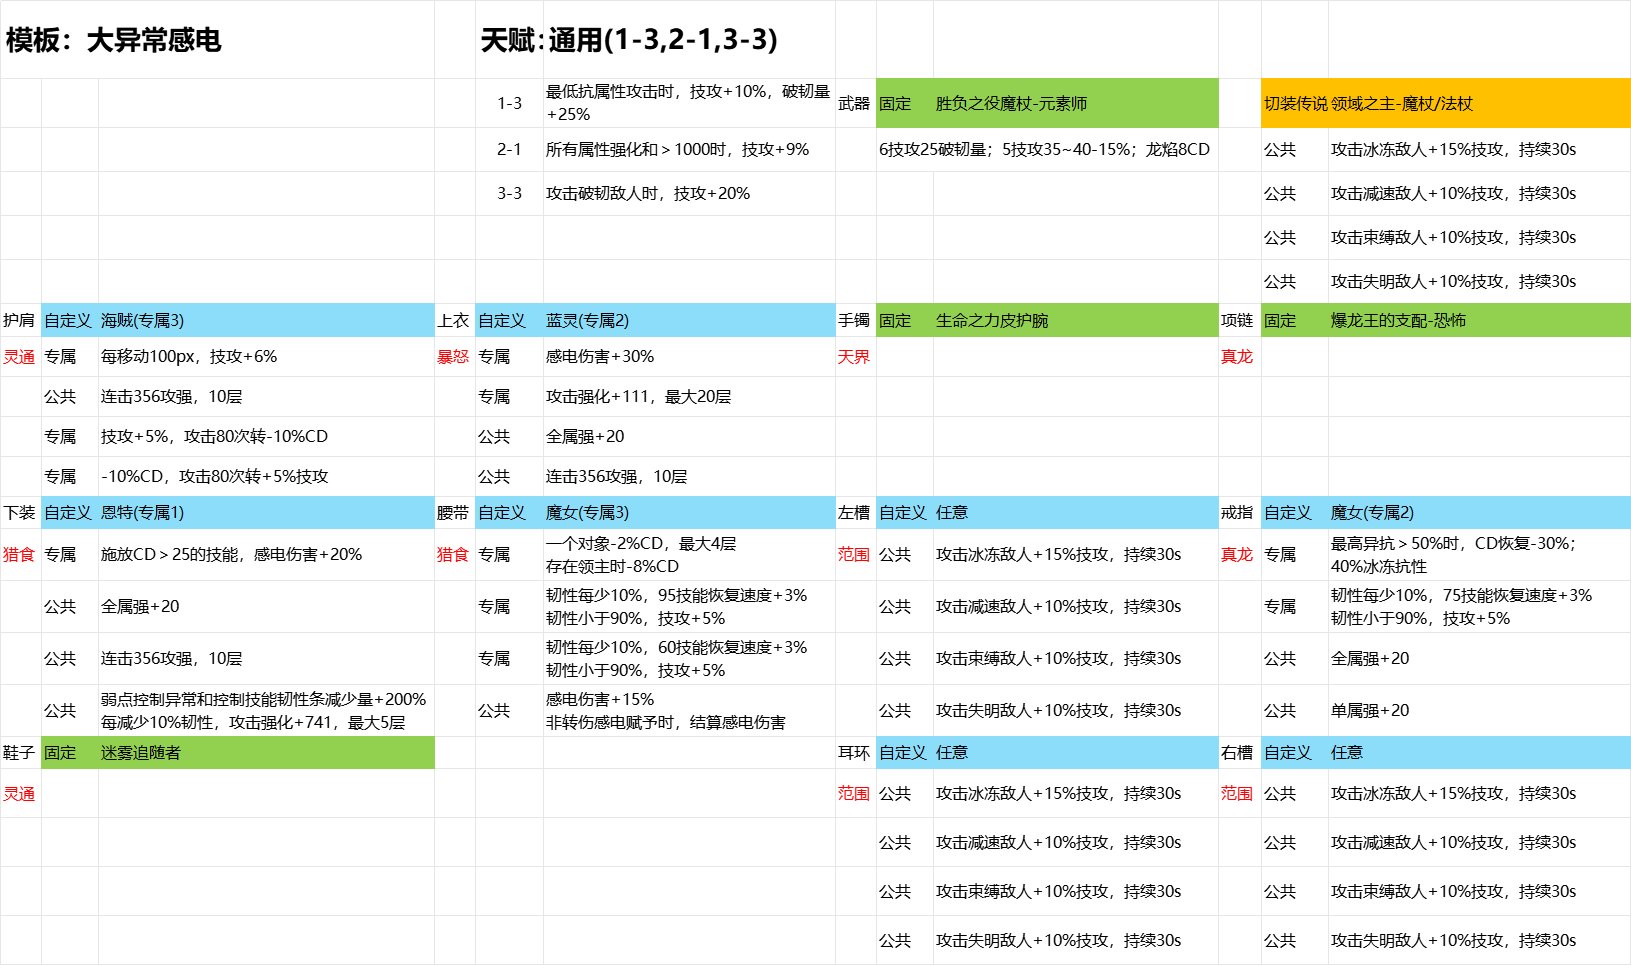Image resolution: width=1631 pixels, height=965 pixels.
Task: Click the red 灵通 label under 护肩
Action: [x=20, y=356]
